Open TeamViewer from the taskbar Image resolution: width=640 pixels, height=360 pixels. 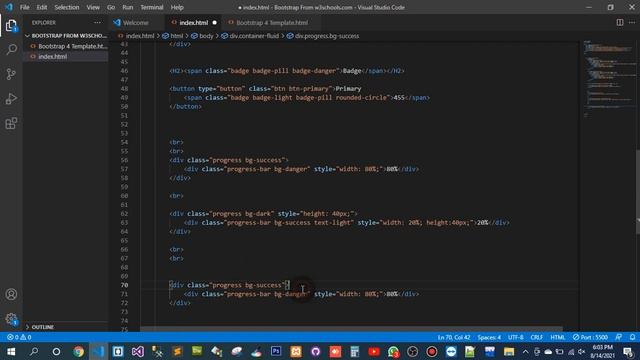tap(451, 351)
